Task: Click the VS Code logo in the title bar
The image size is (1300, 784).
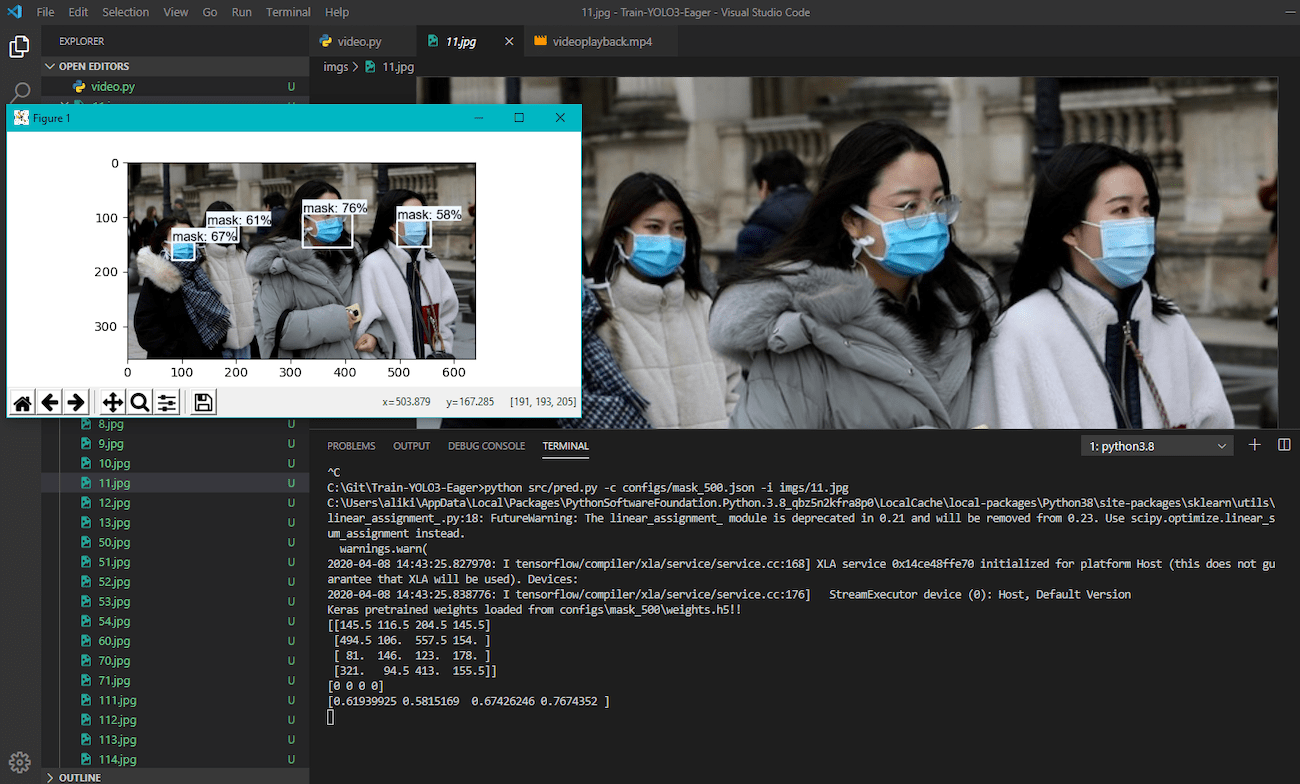Action: [x=14, y=12]
